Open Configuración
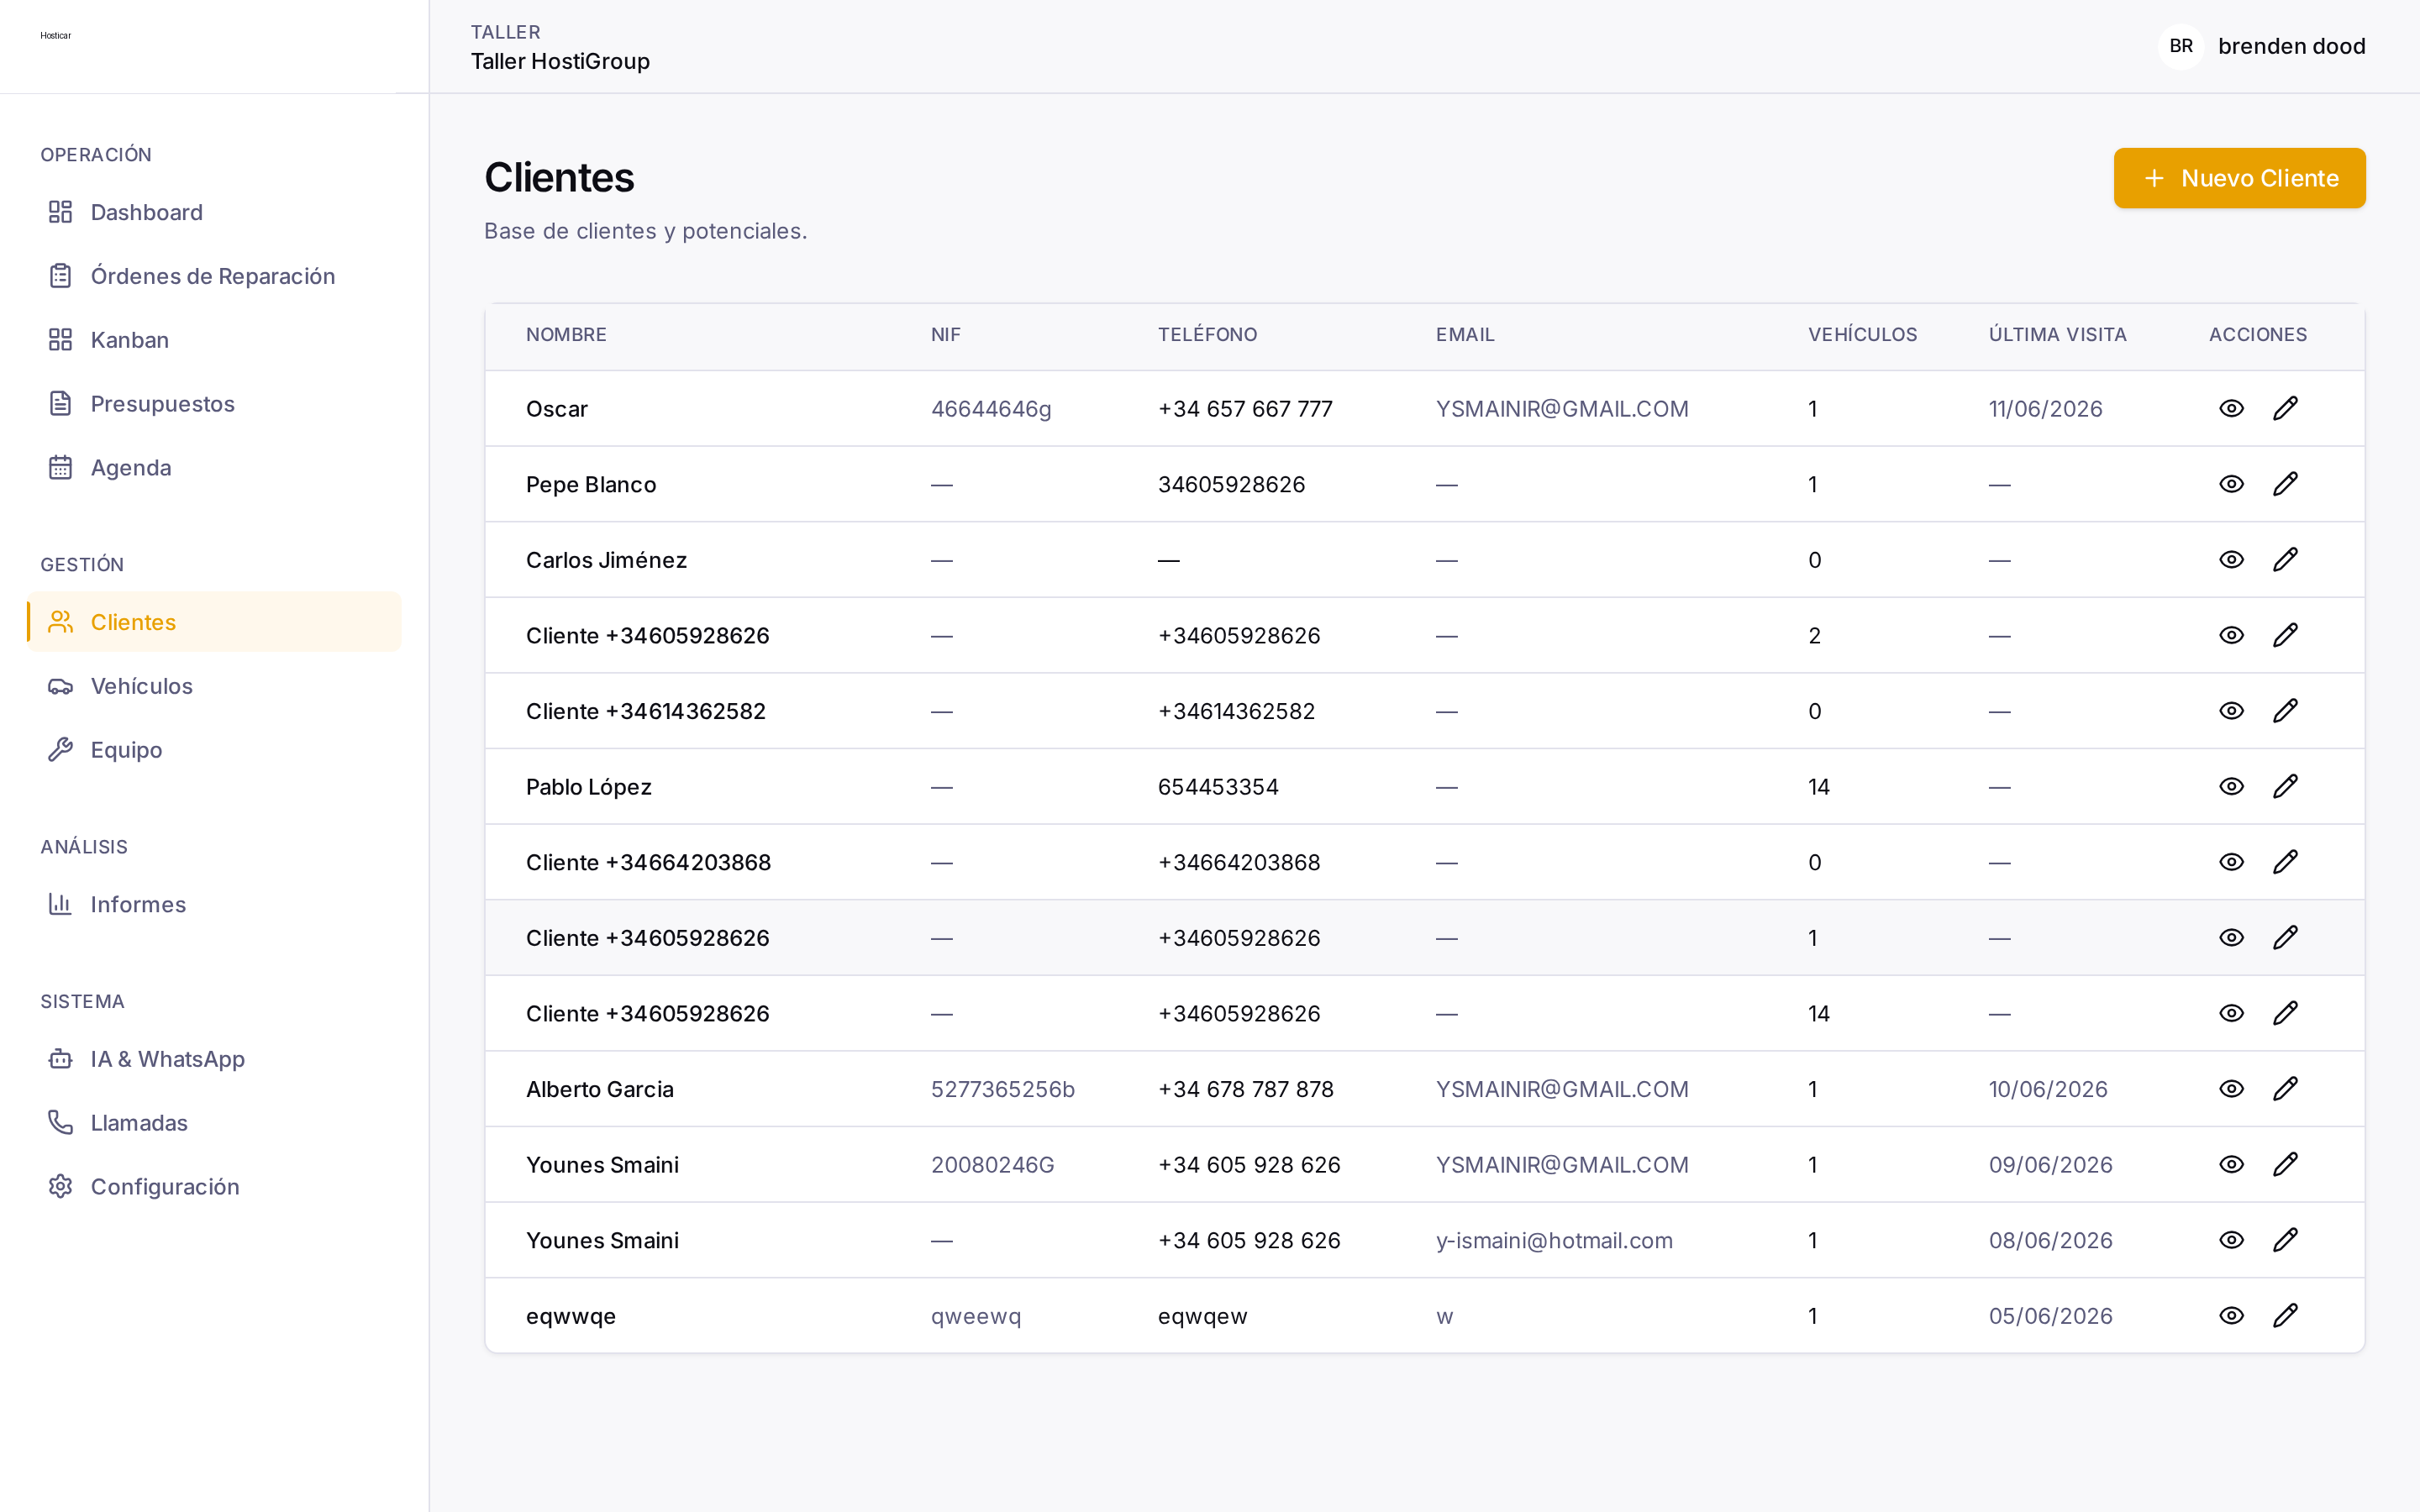This screenshot has width=2420, height=1512. pos(214,1187)
